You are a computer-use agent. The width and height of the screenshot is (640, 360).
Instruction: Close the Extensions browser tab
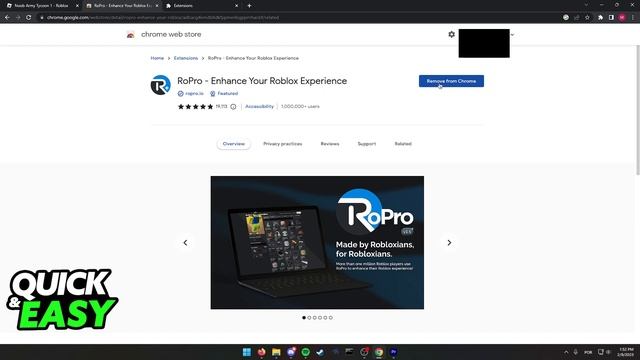[236, 6]
